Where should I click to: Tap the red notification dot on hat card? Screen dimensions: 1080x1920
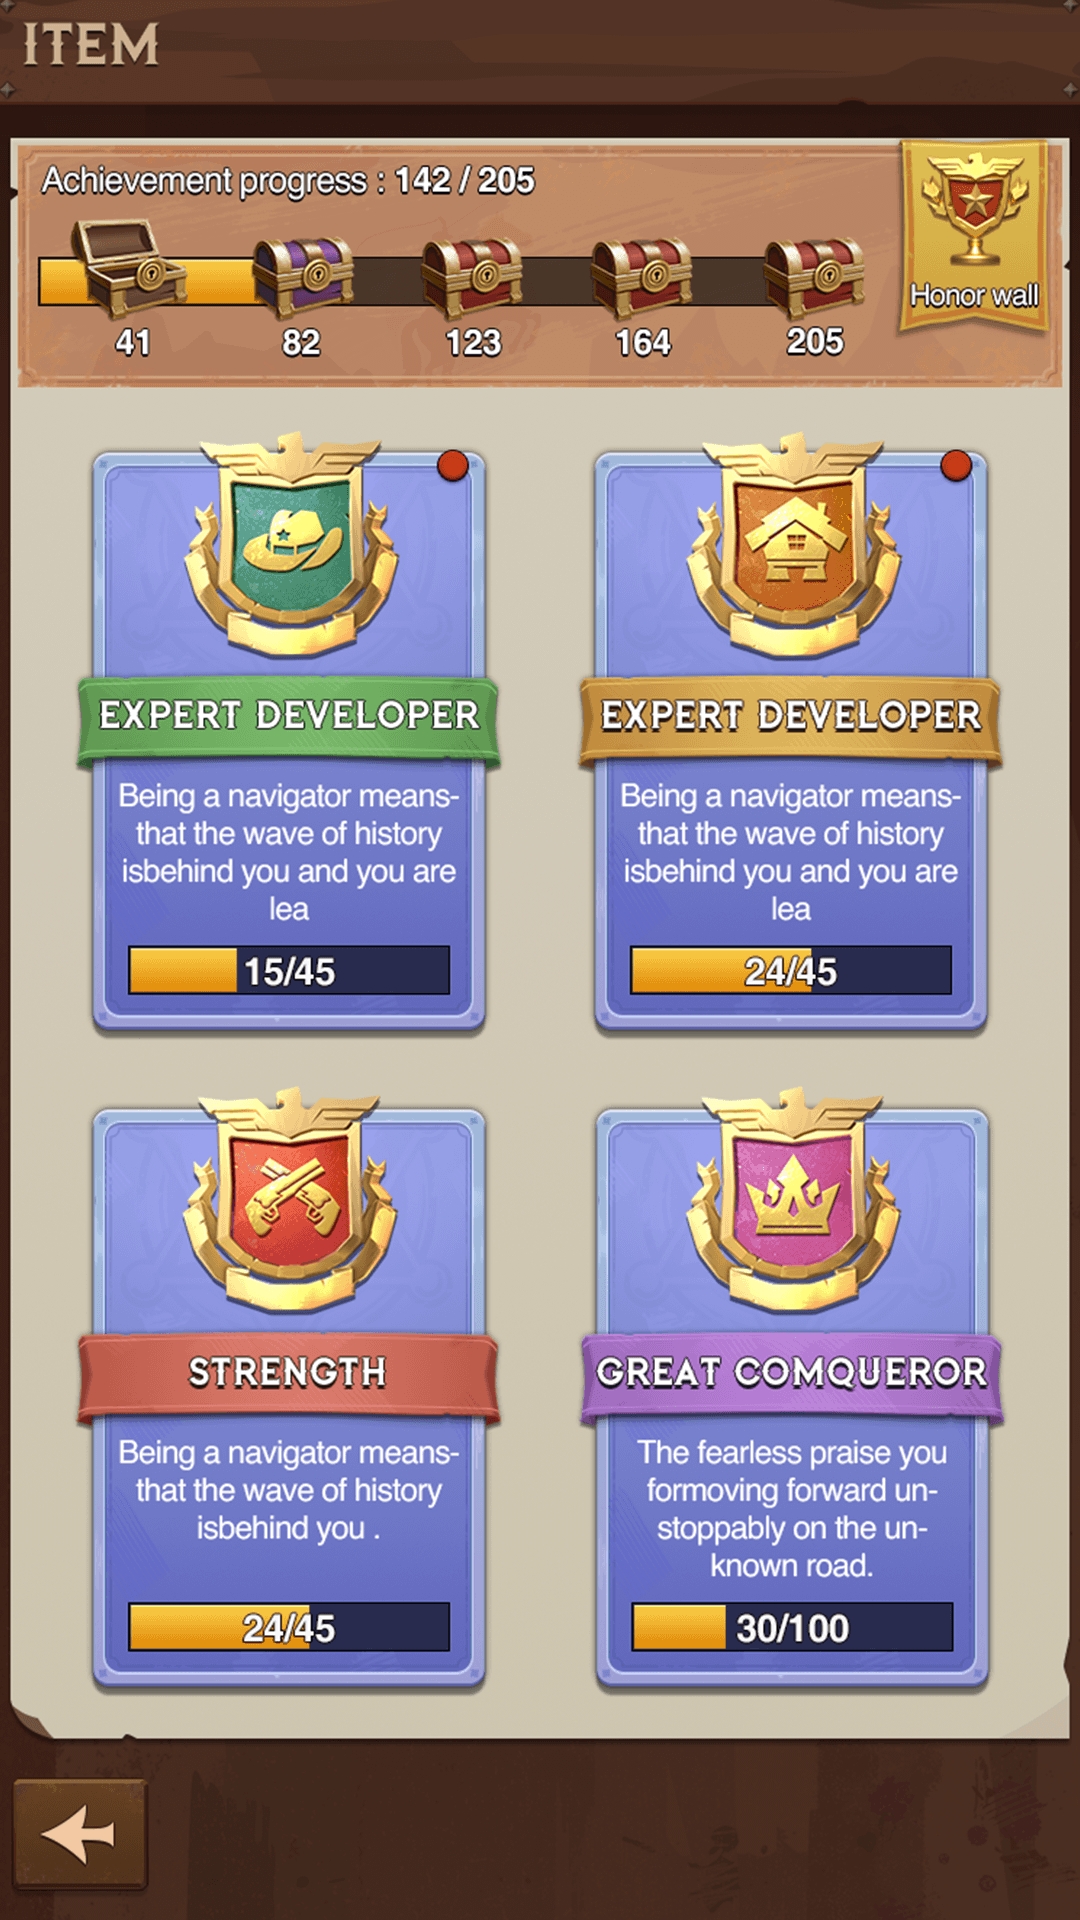coord(453,465)
